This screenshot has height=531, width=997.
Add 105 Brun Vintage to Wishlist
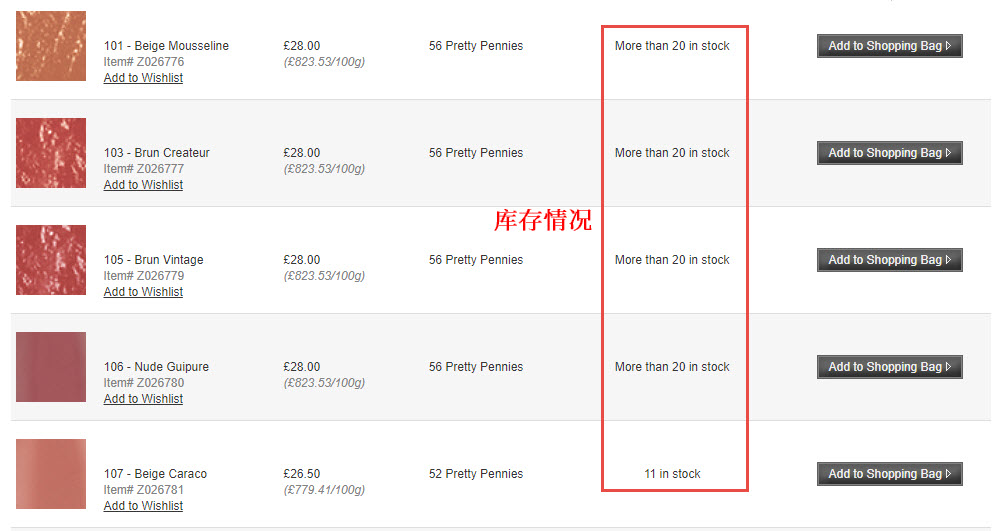(143, 291)
